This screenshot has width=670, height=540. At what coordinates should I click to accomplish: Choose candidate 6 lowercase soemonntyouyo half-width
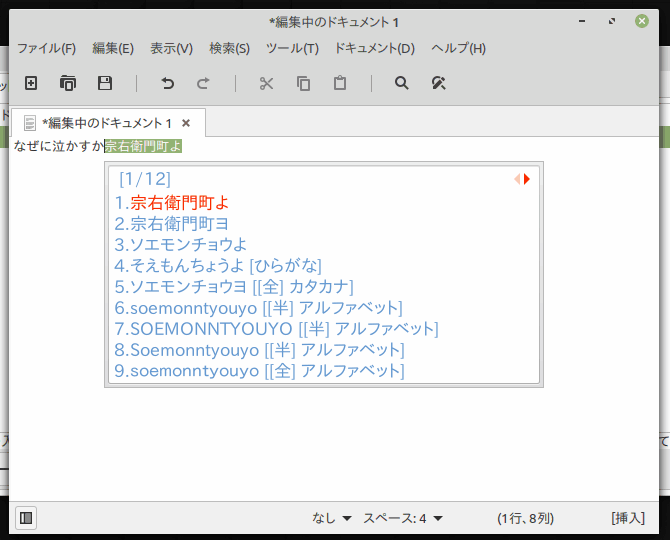tap(259, 307)
